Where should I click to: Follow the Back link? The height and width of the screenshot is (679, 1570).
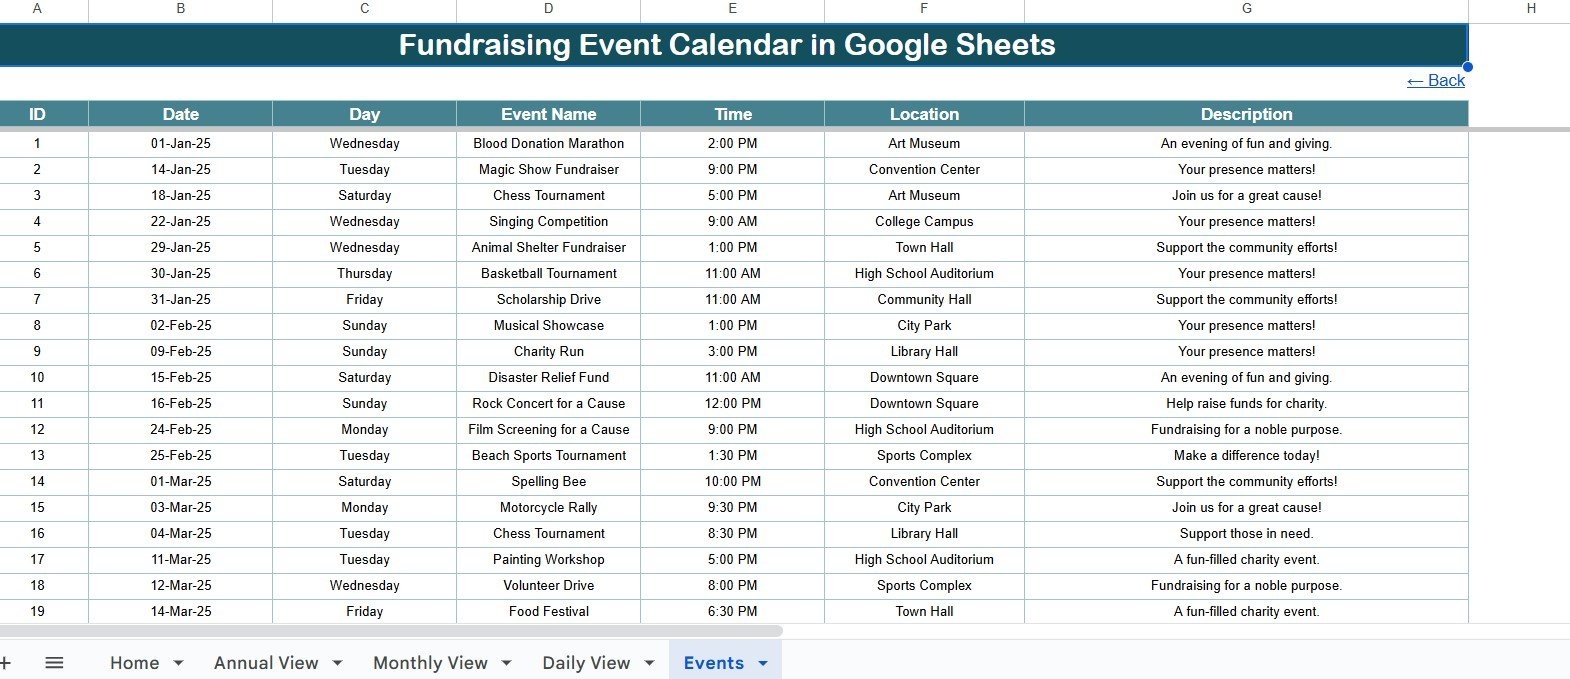1435,81
